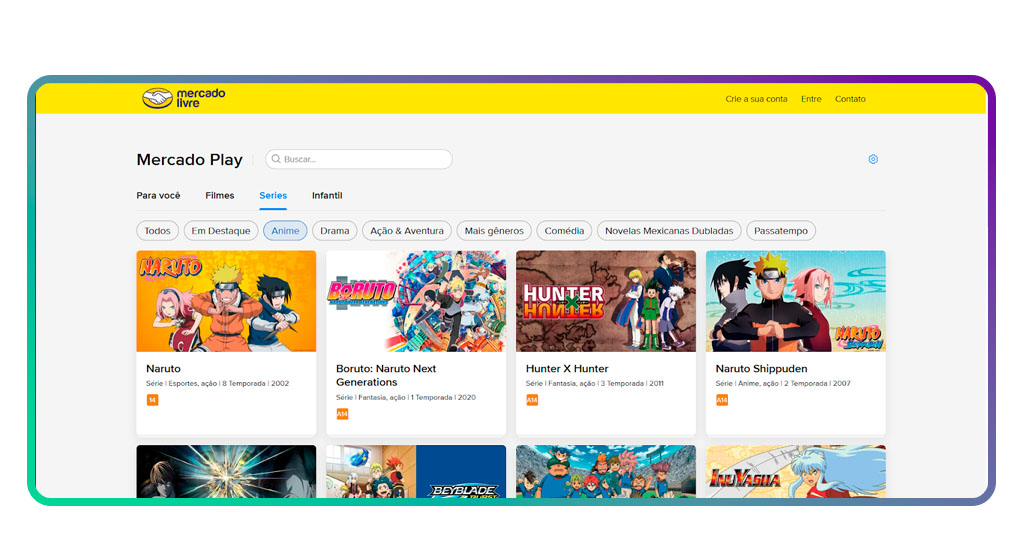Open the soccer team anime thumbnail
The height and width of the screenshot is (536, 1024).
606,471
